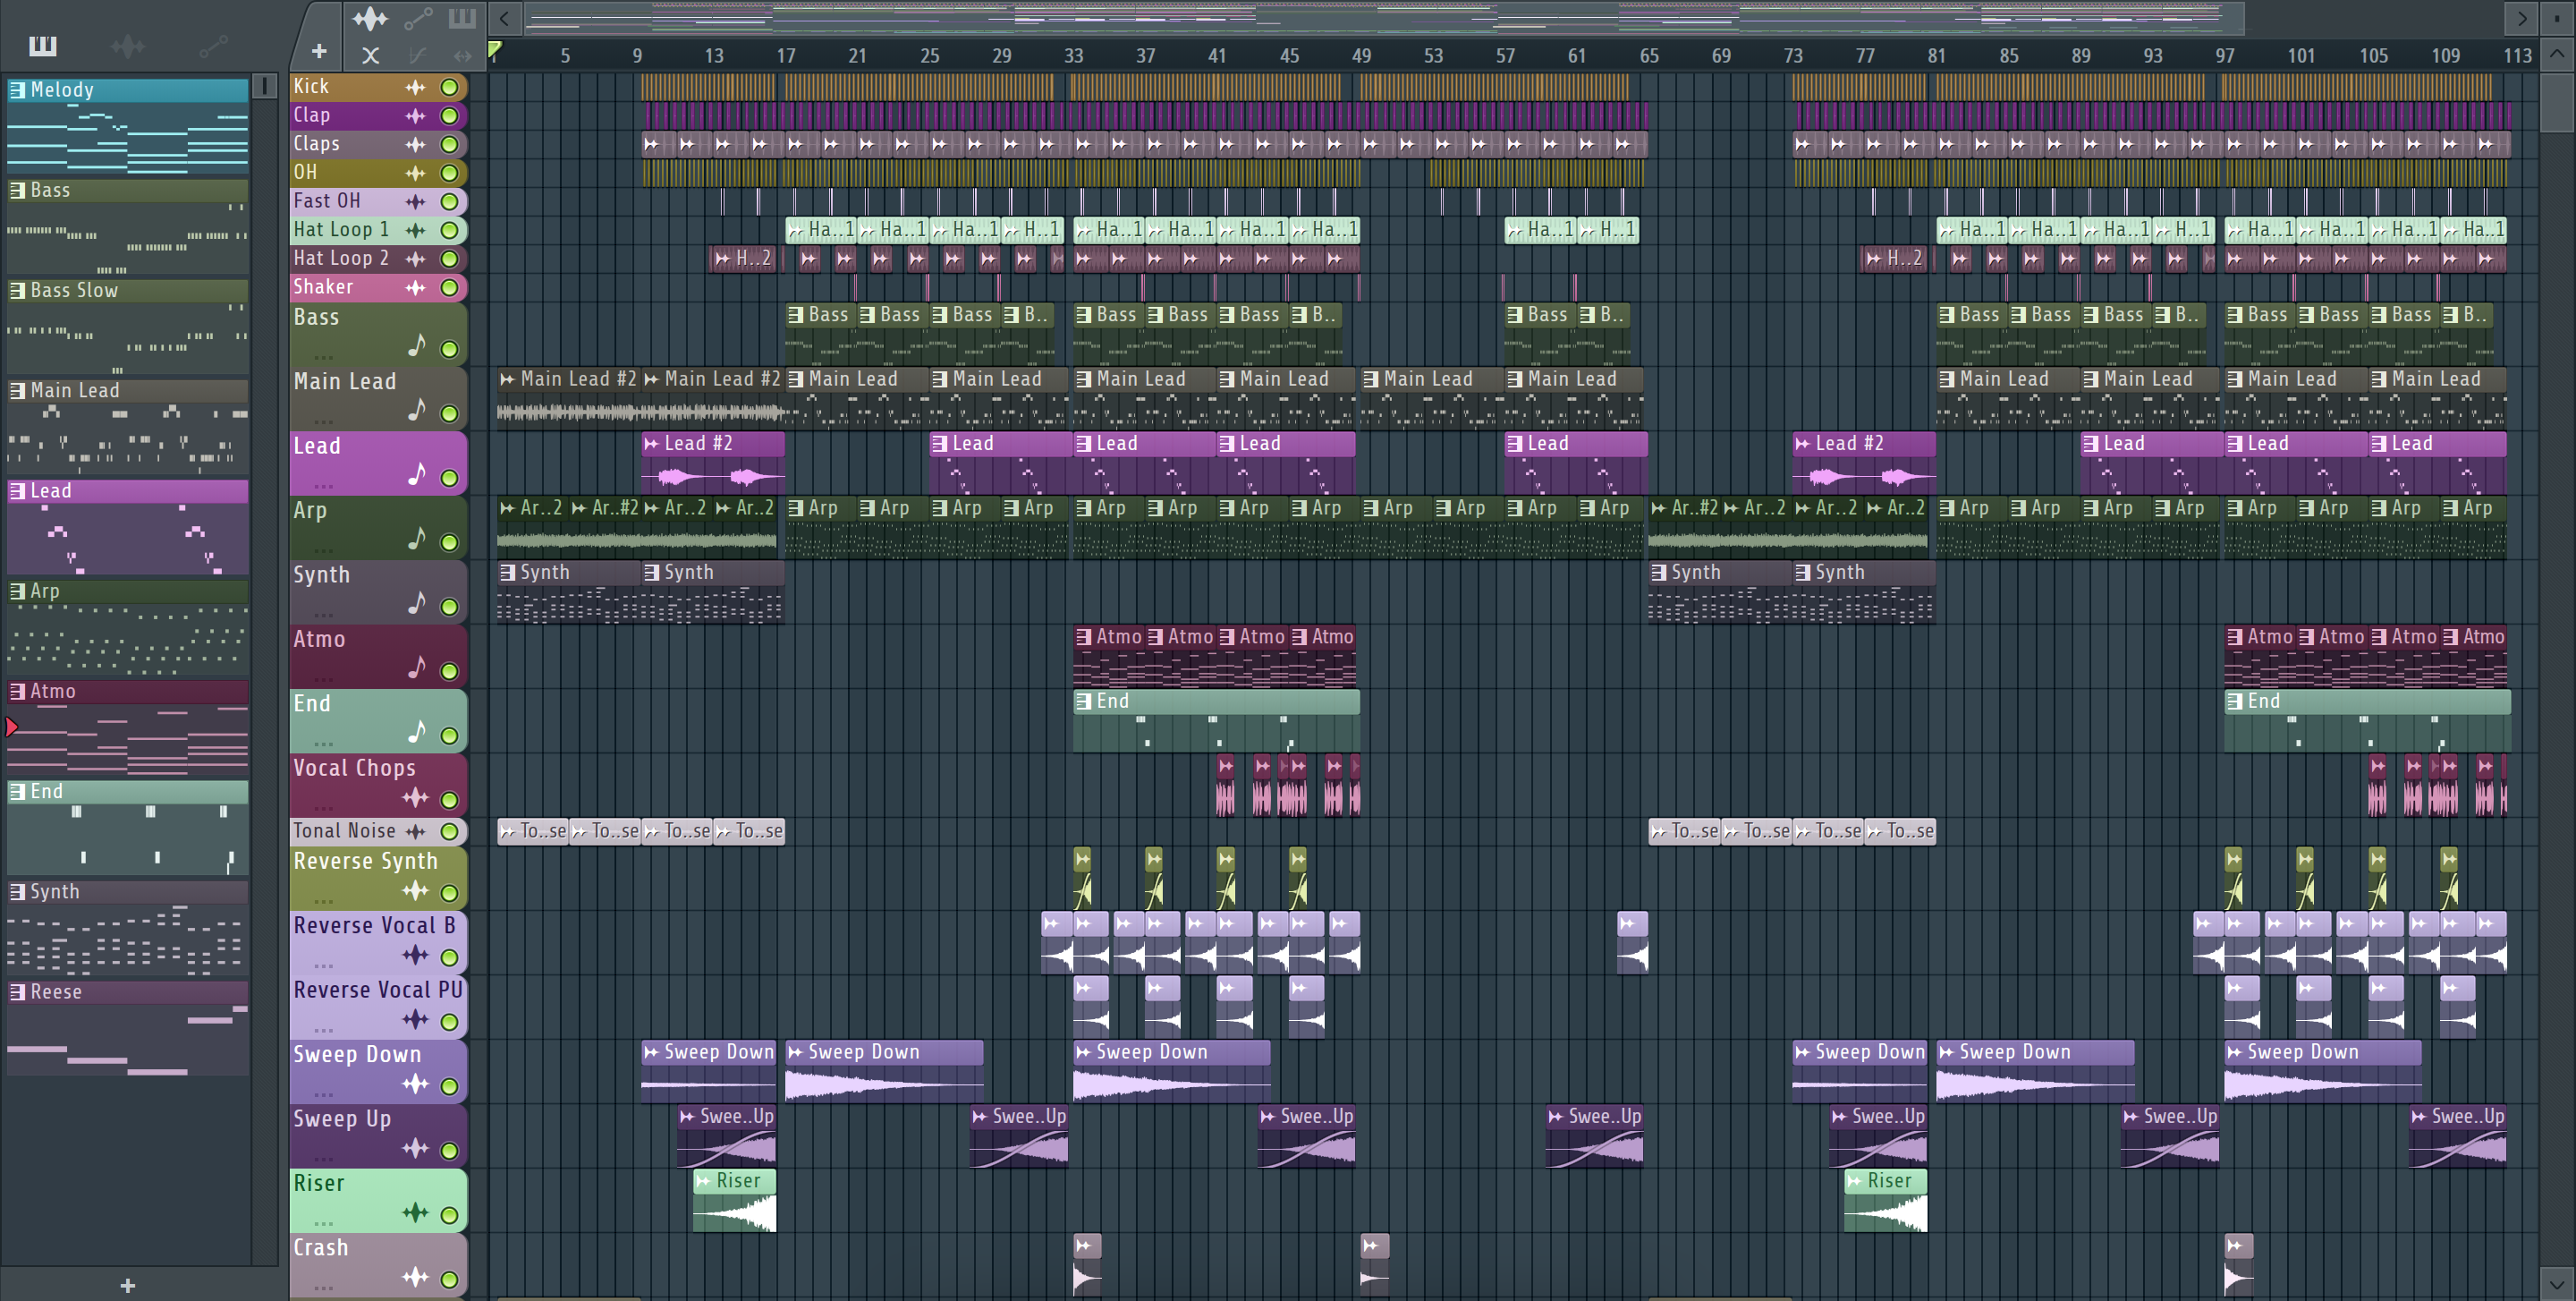Click bar 65 on the timeline ruler
The width and height of the screenshot is (2576, 1301).
[x=1649, y=56]
